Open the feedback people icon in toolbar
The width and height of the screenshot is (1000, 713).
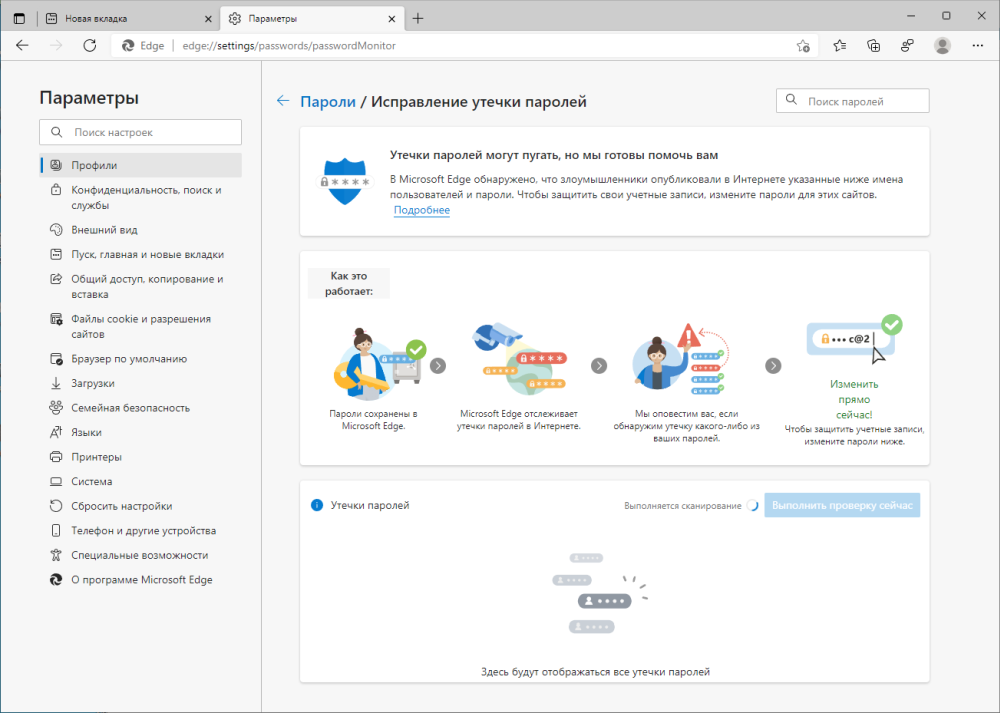pos(908,45)
